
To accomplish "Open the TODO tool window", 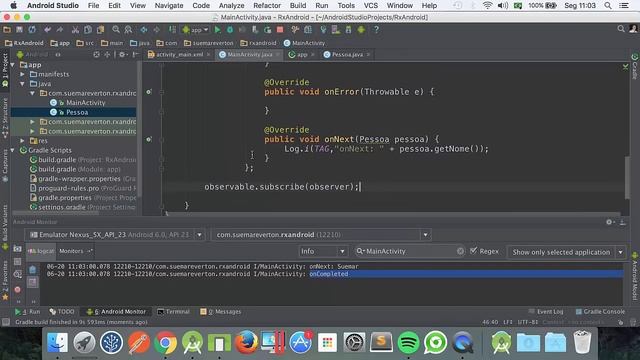I will coord(62,311).
